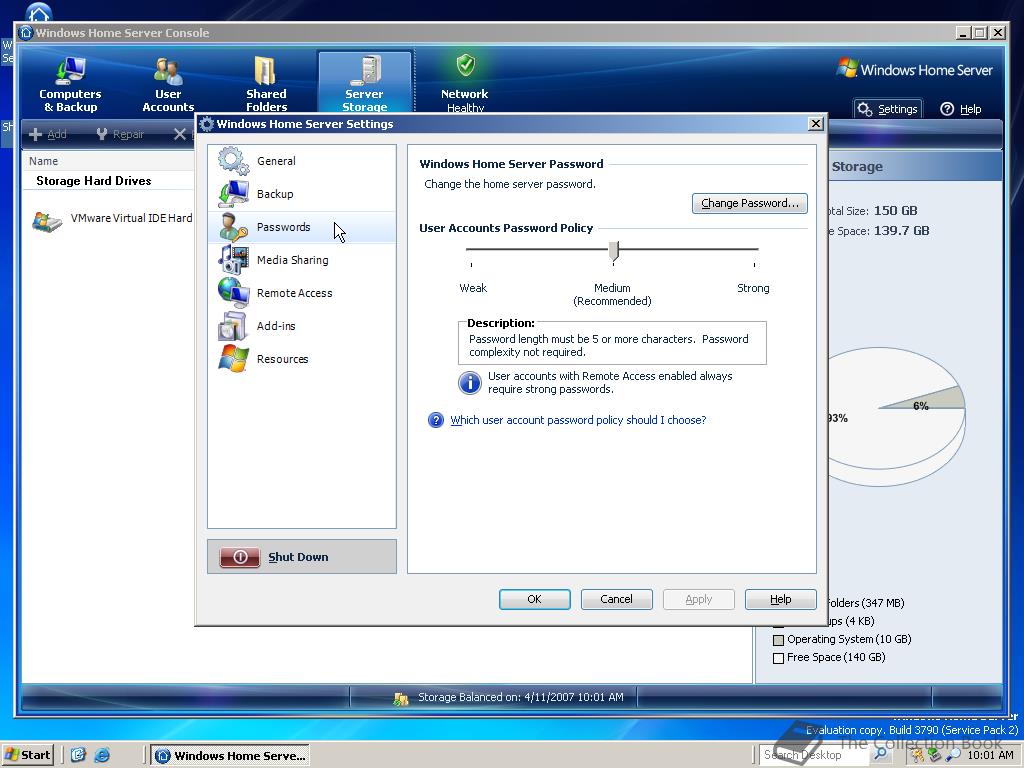Screen dimensions: 1024x768
Task: Check the Network Healthy status
Action: pyautogui.click(x=464, y=84)
